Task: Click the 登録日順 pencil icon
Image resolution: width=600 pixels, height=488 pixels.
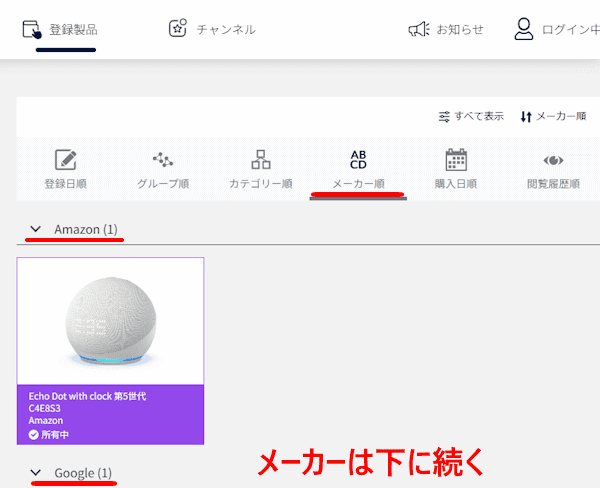Action: tap(66, 160)
